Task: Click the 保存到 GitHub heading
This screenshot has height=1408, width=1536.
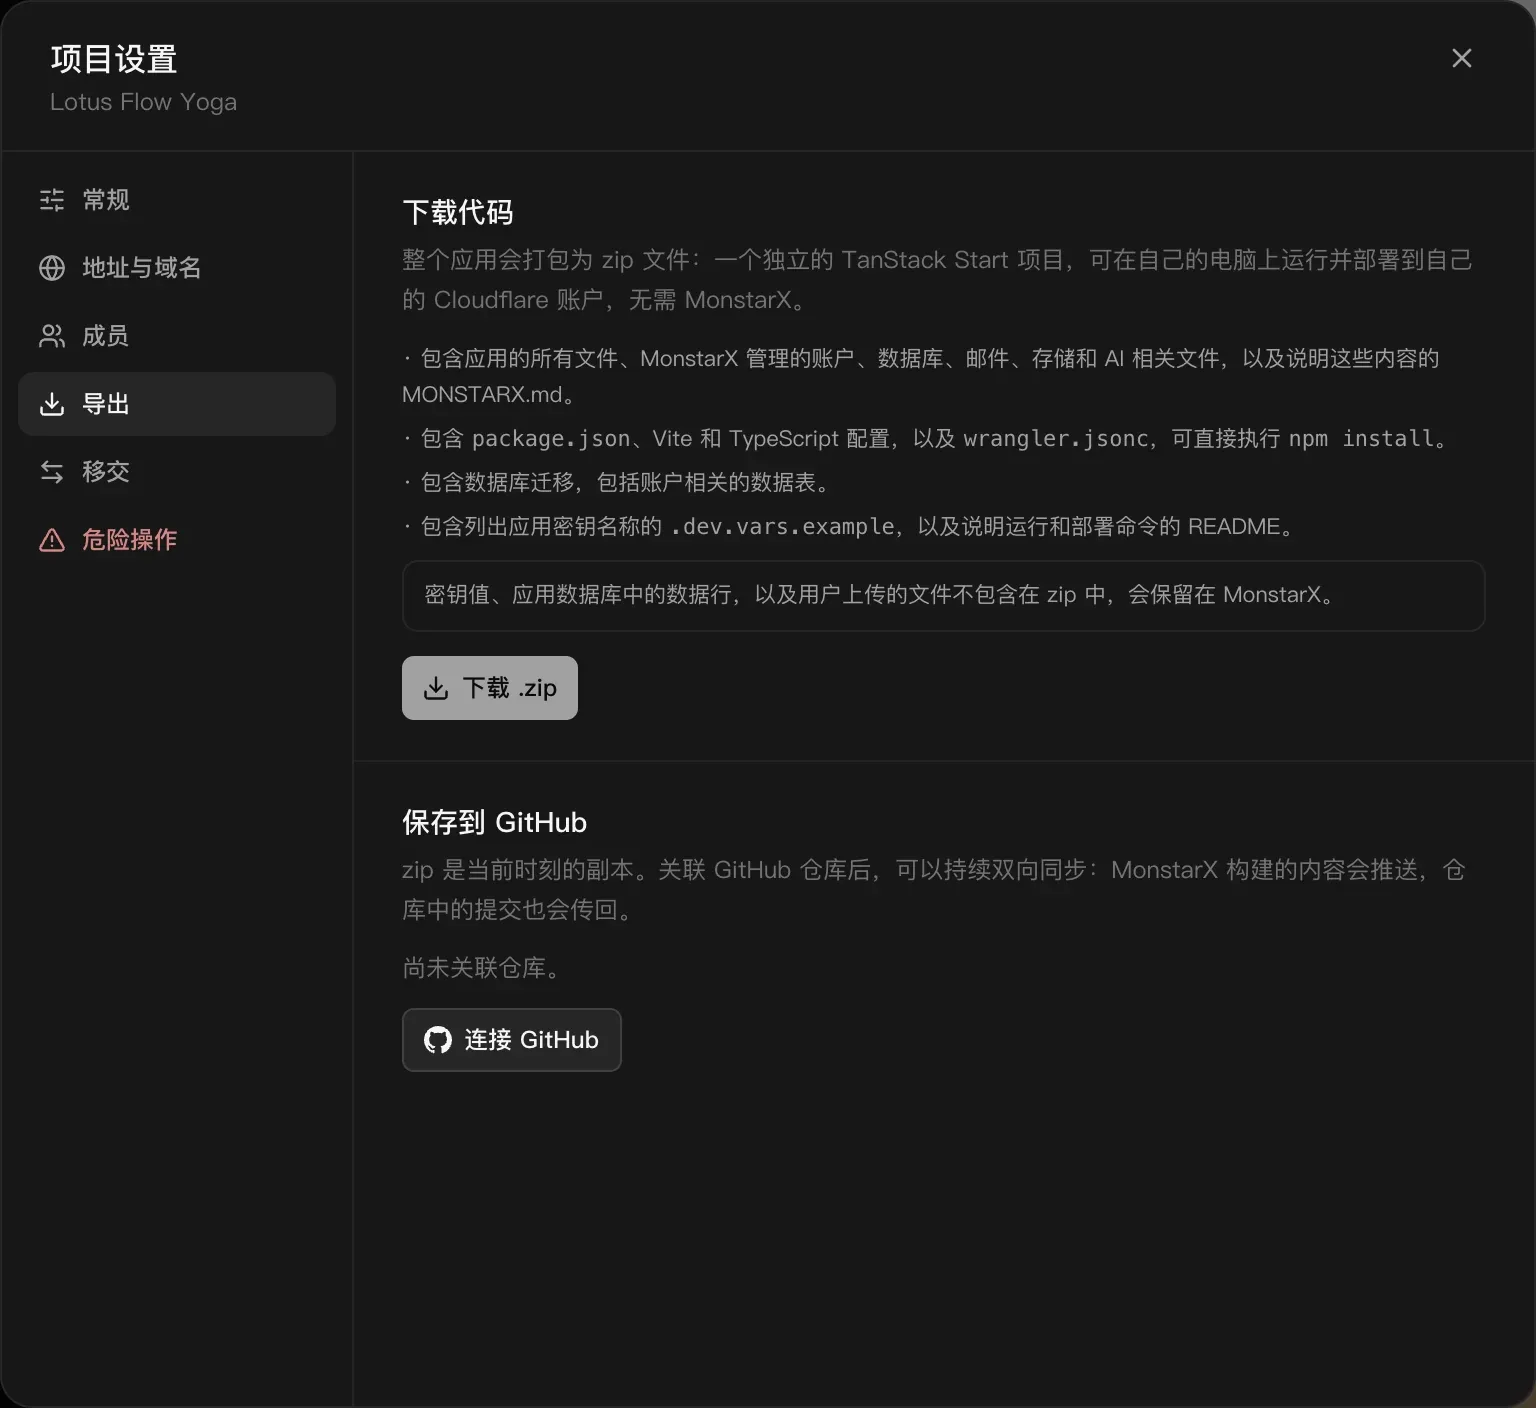Action: pos(494,822)
